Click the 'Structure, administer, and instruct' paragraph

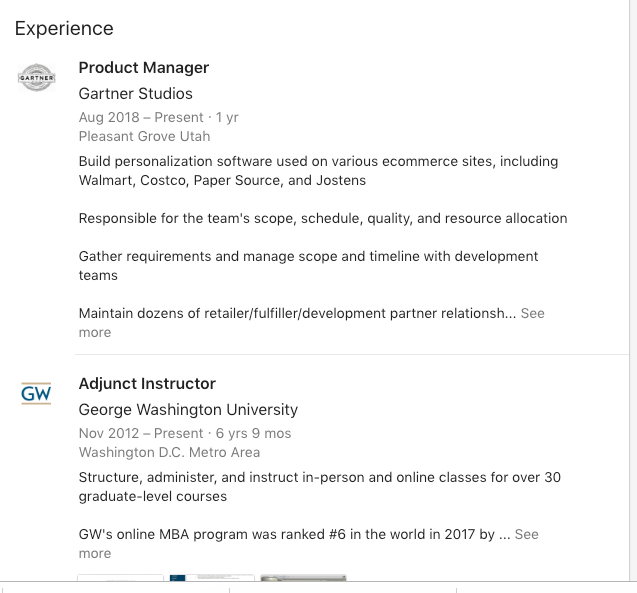[x=320, y=487]
